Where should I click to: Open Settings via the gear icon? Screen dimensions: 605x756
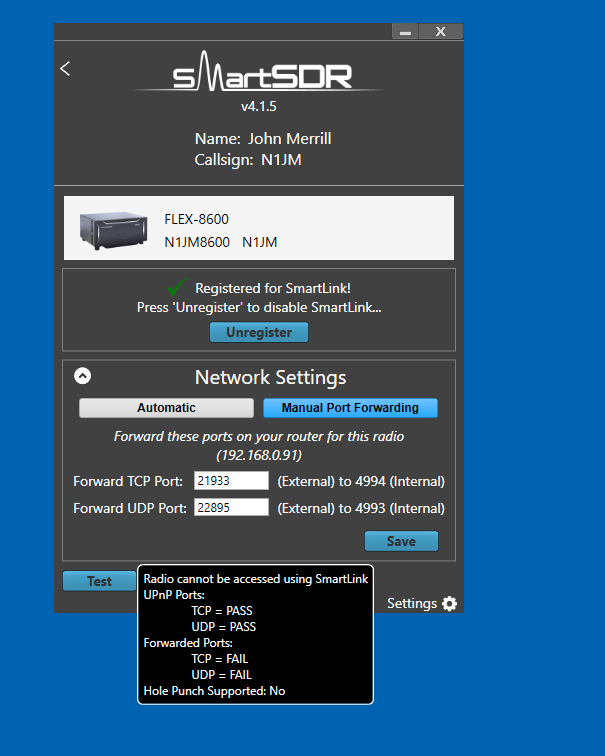click(x=449, y=603)
